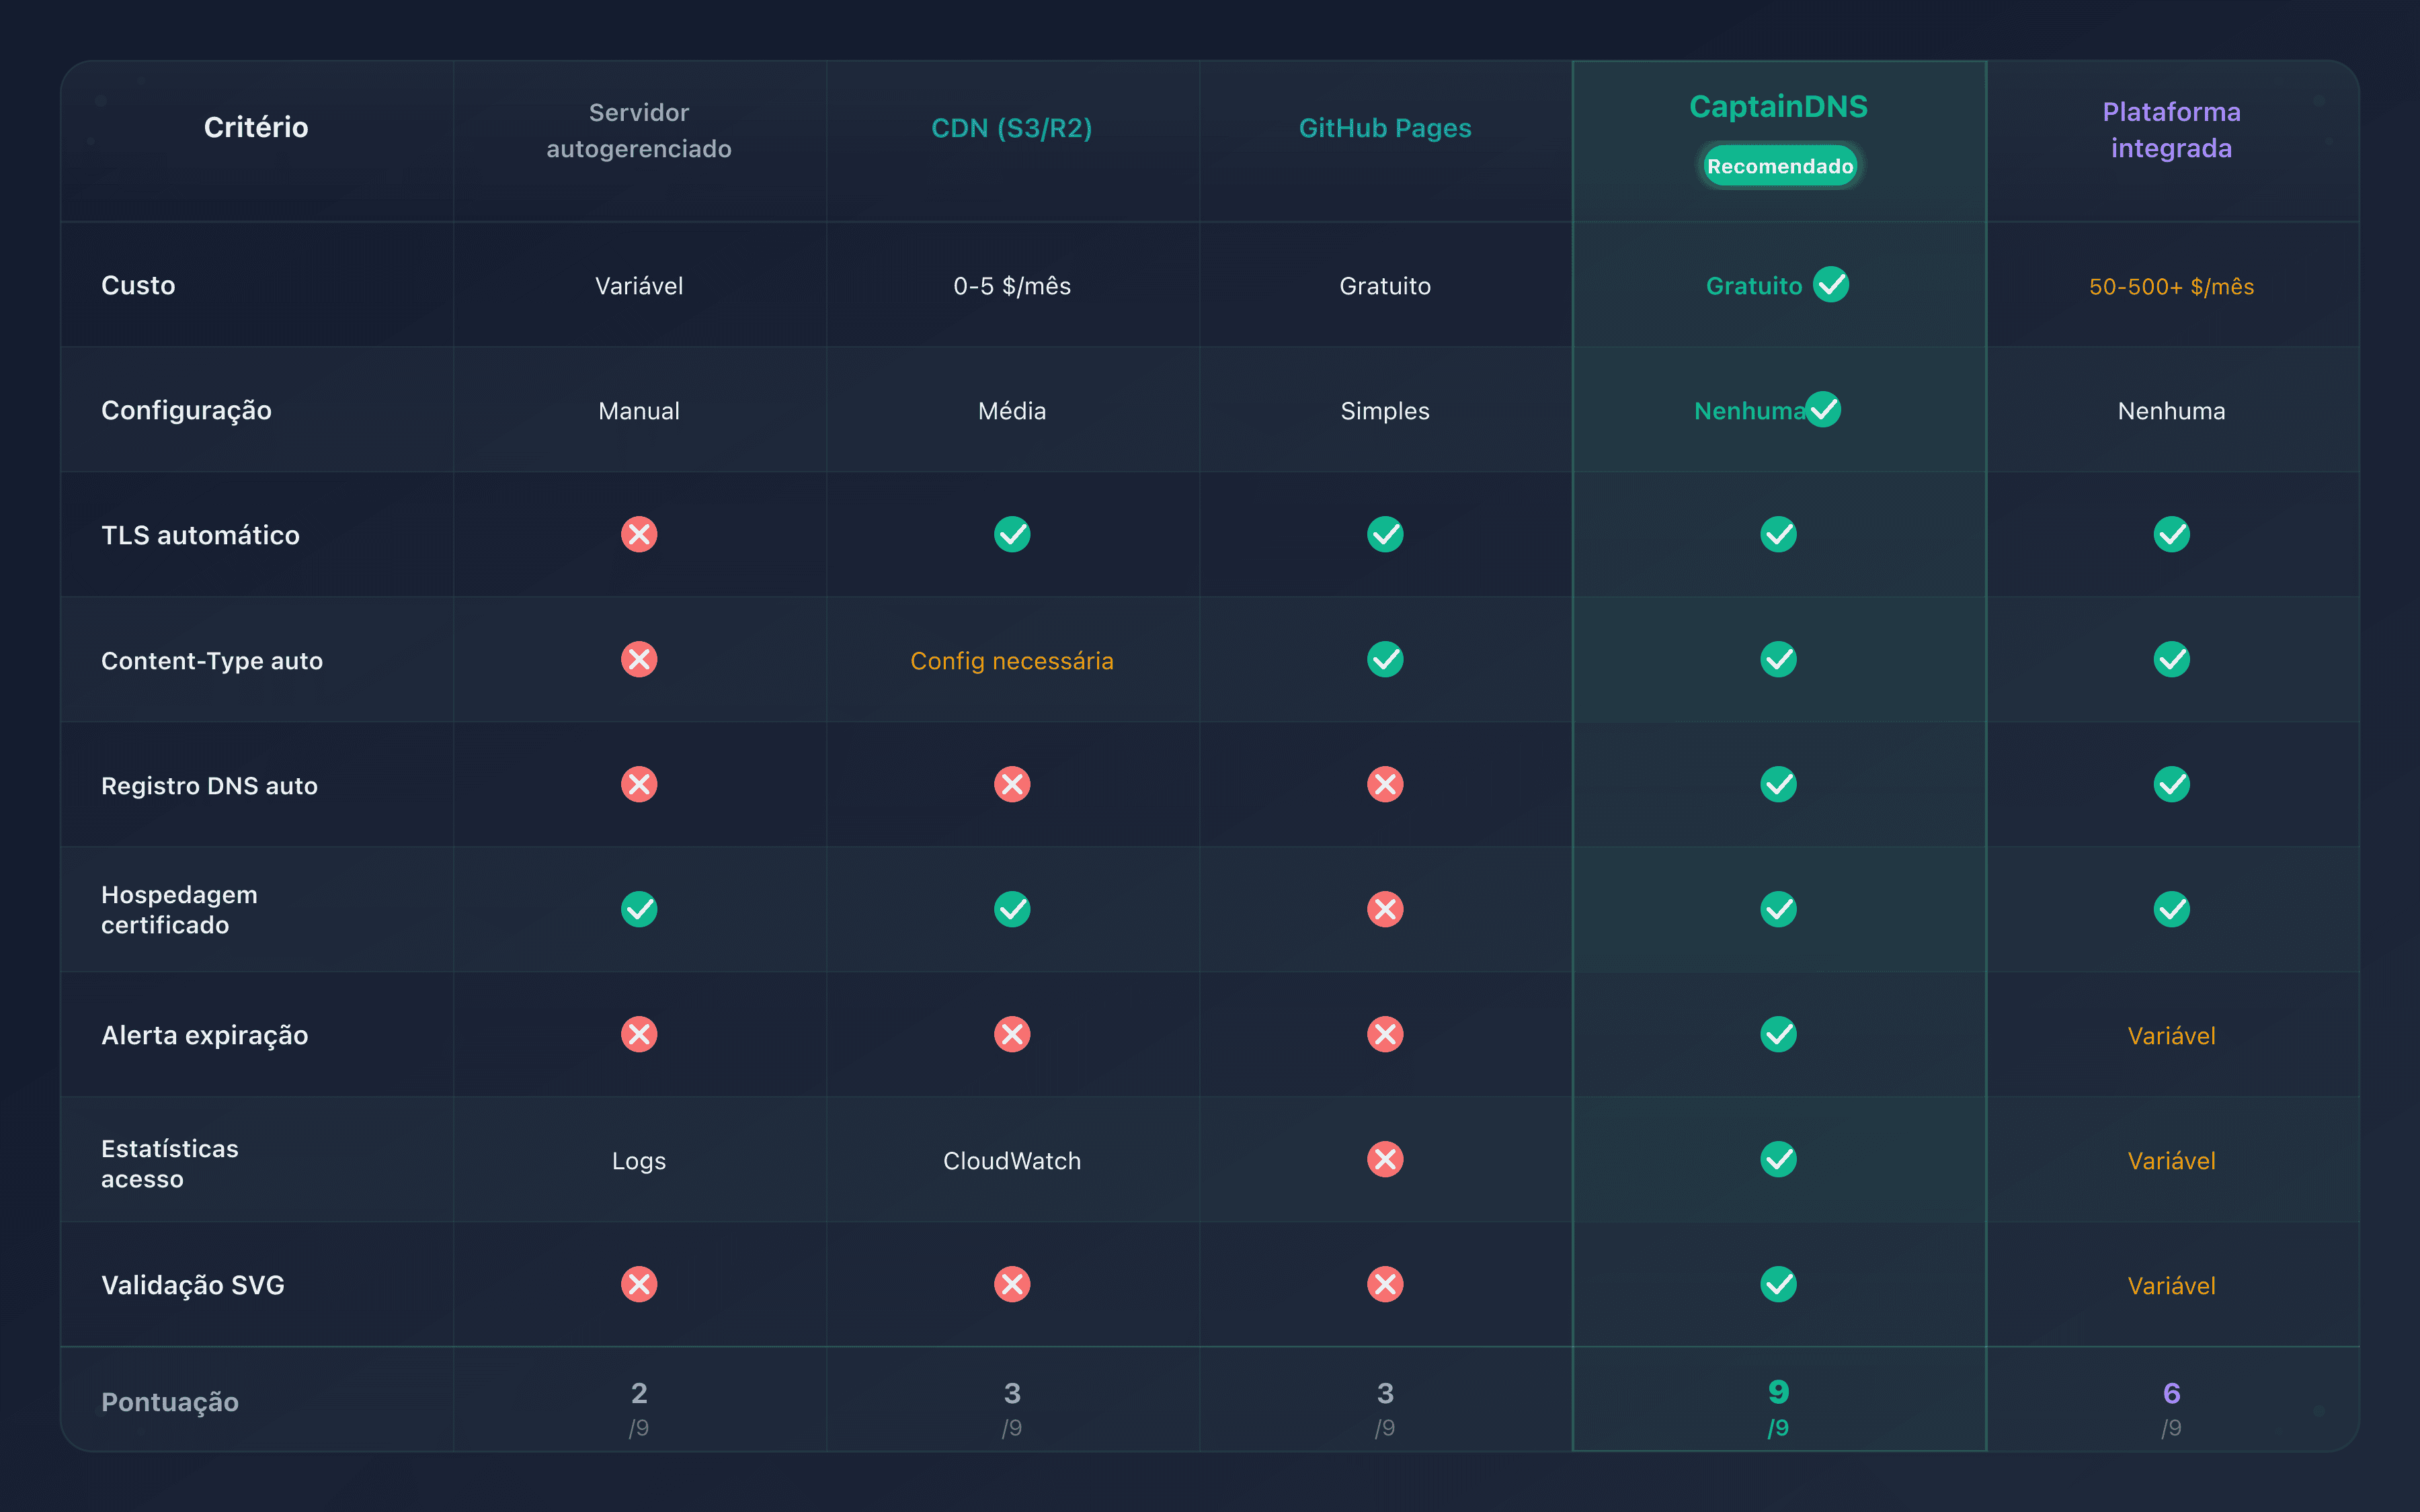
Task: Click the Custo row label
Action: 138,285
